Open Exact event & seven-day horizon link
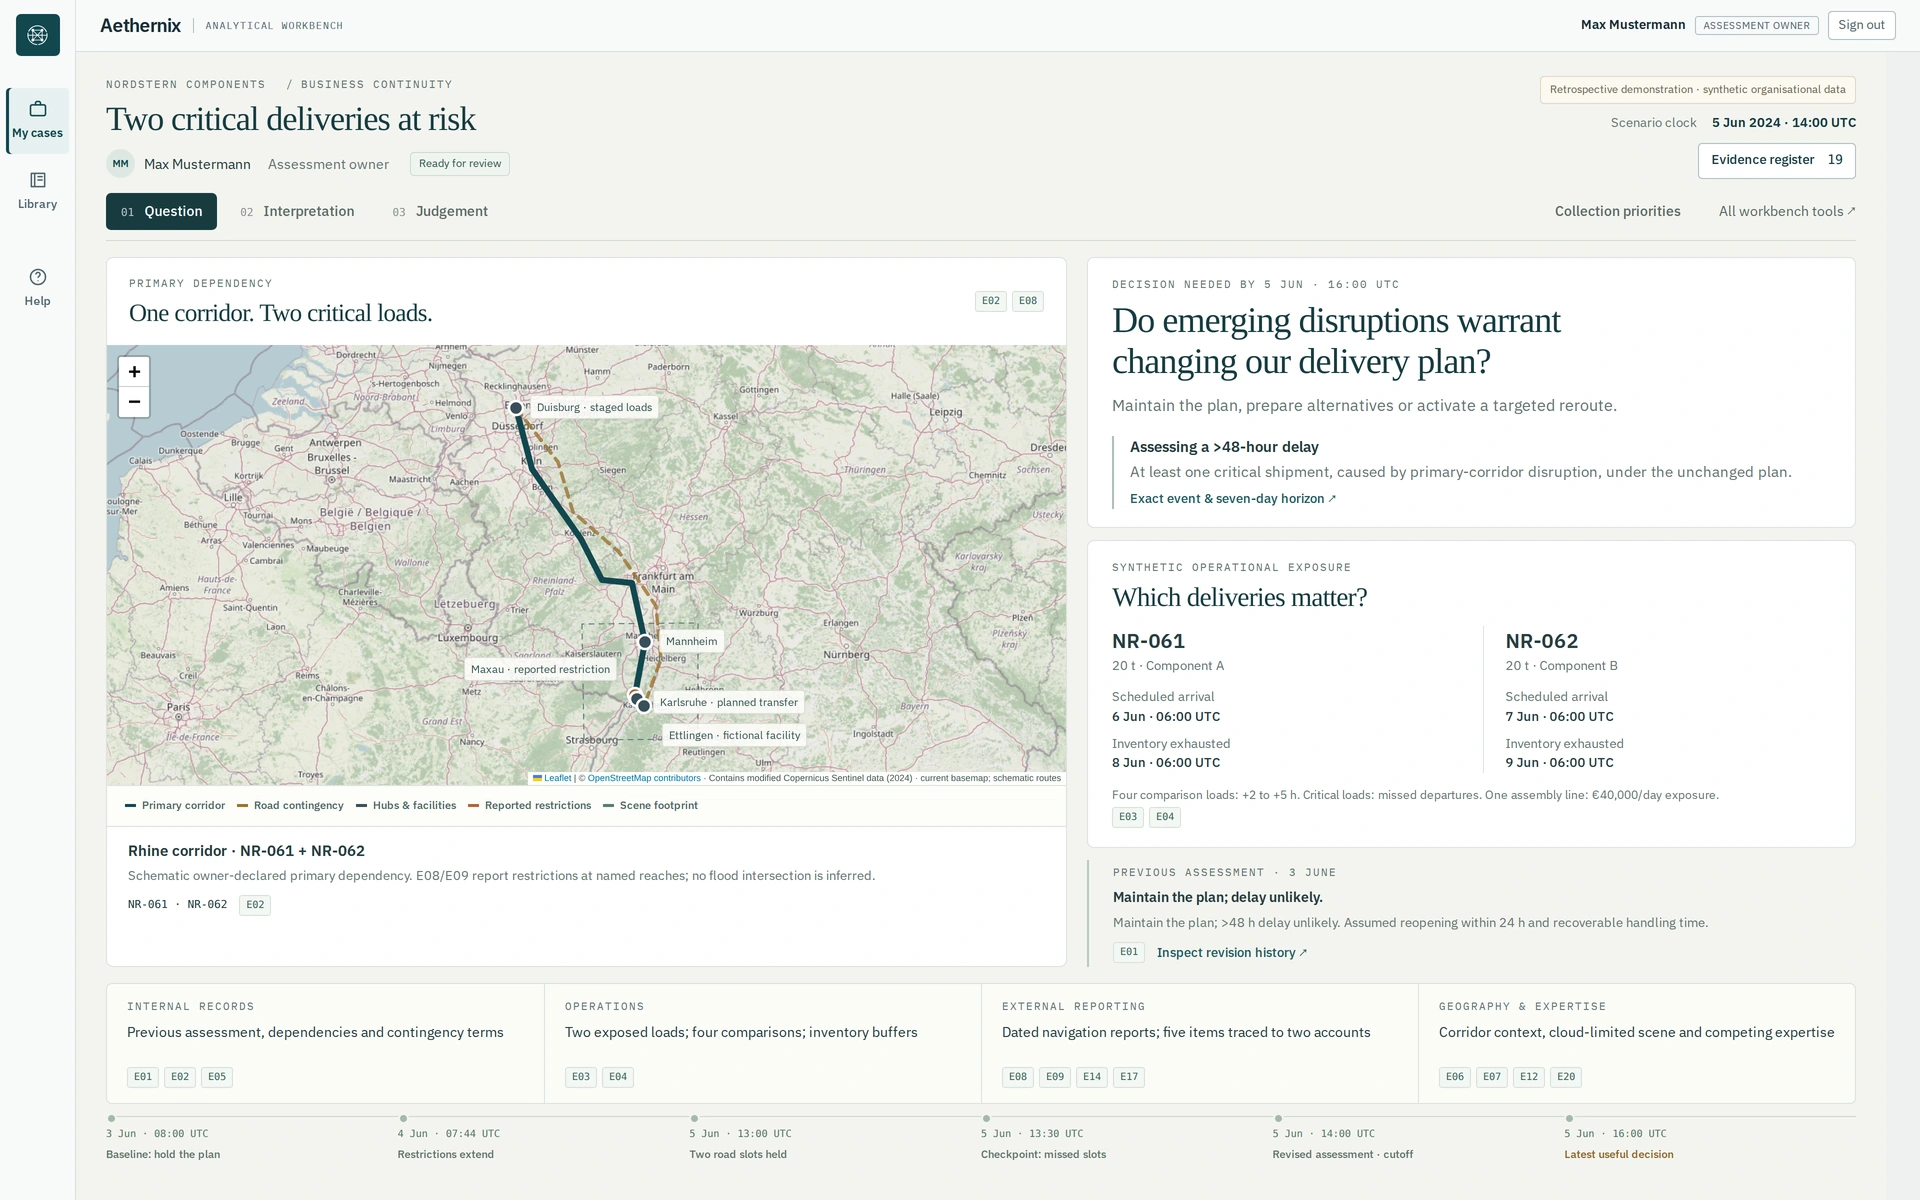The image size is (1920, 1200). click(1233, 499)
